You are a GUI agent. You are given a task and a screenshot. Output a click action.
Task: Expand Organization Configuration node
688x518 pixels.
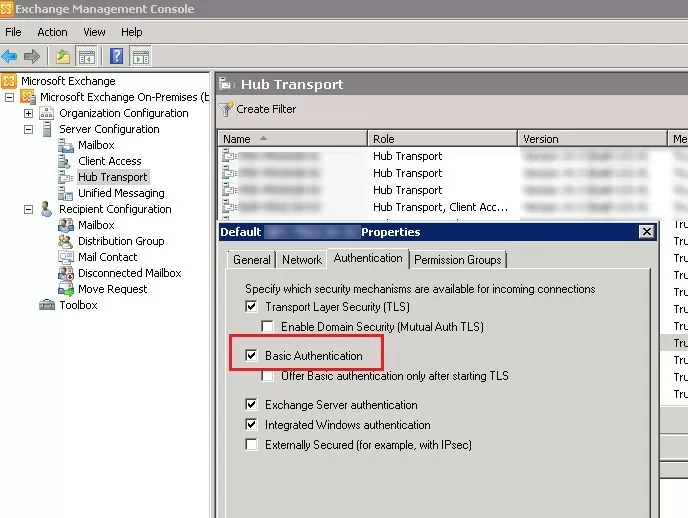(x=29, y=114)
